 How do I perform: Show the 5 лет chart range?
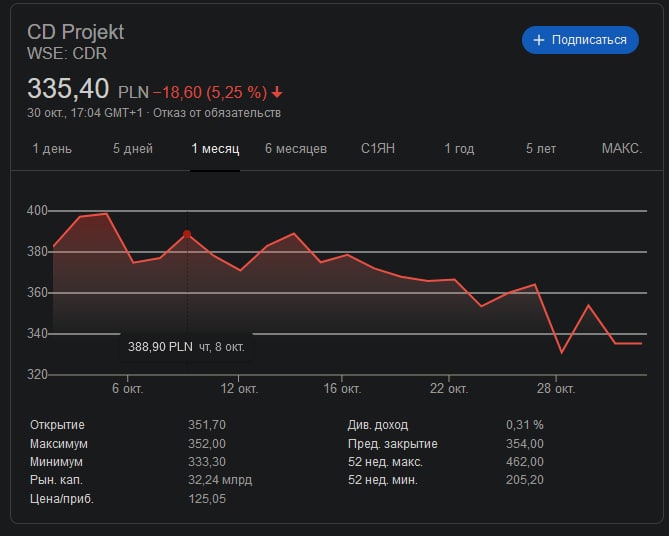click(x=541, y=149)
